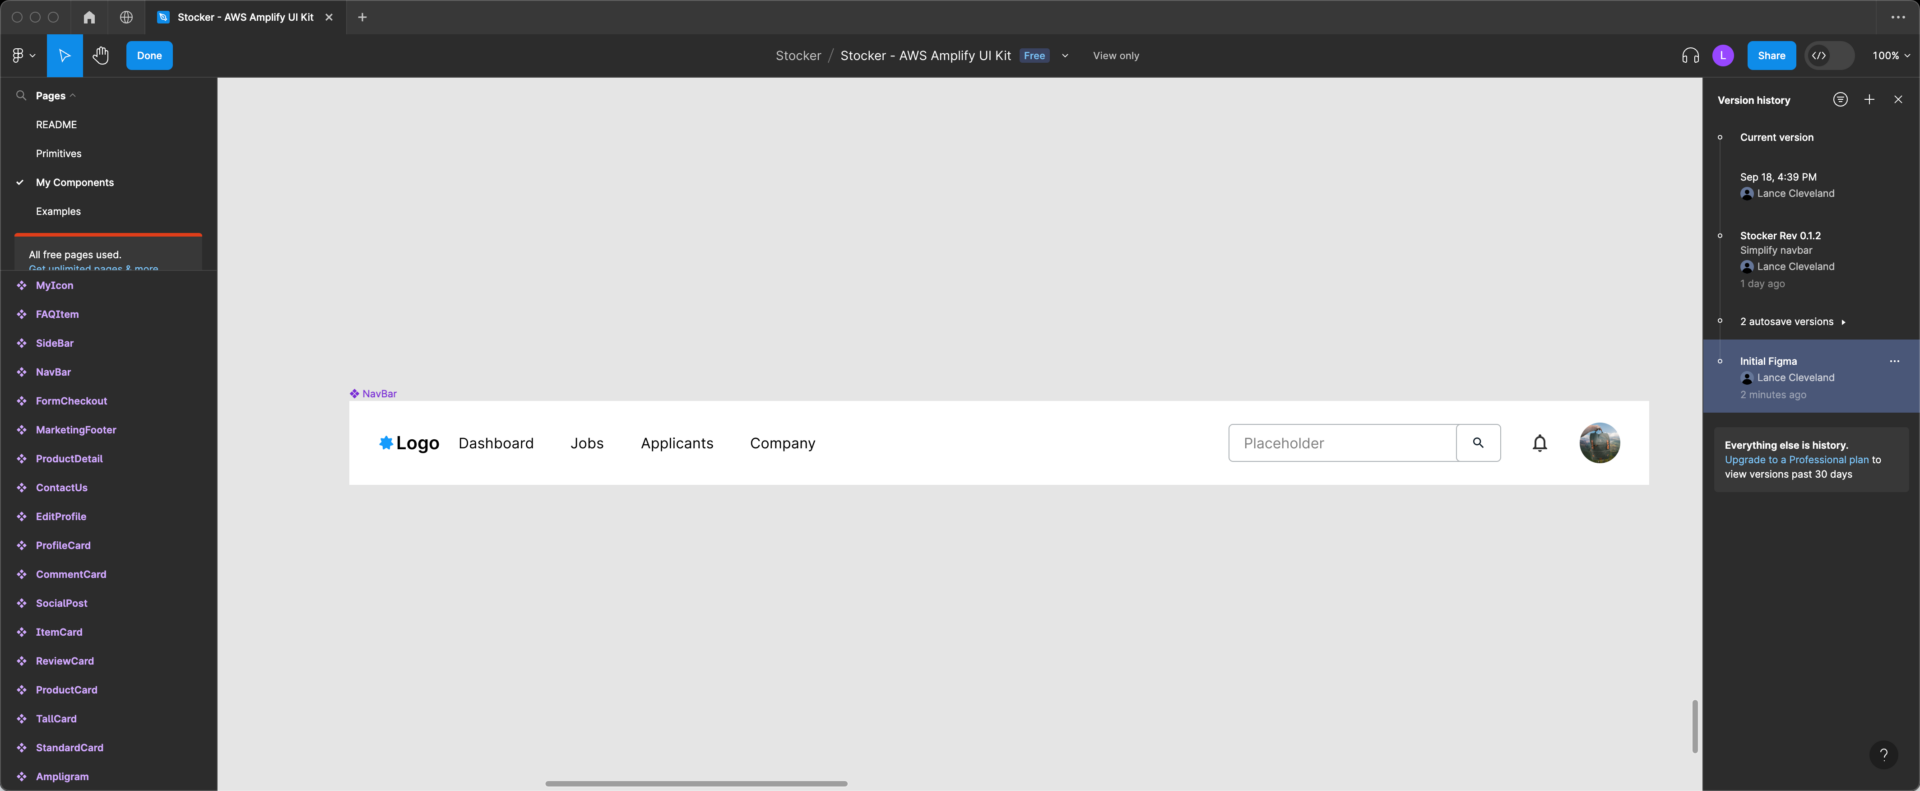Add a new version with plus icon
1920x791 pixels.
coord(1869,99)
